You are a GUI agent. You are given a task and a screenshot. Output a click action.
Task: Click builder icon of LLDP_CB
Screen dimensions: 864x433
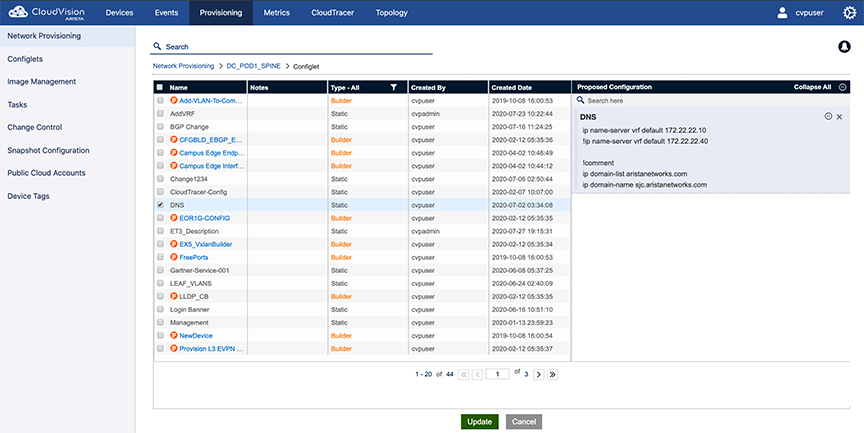click(174, 296)
